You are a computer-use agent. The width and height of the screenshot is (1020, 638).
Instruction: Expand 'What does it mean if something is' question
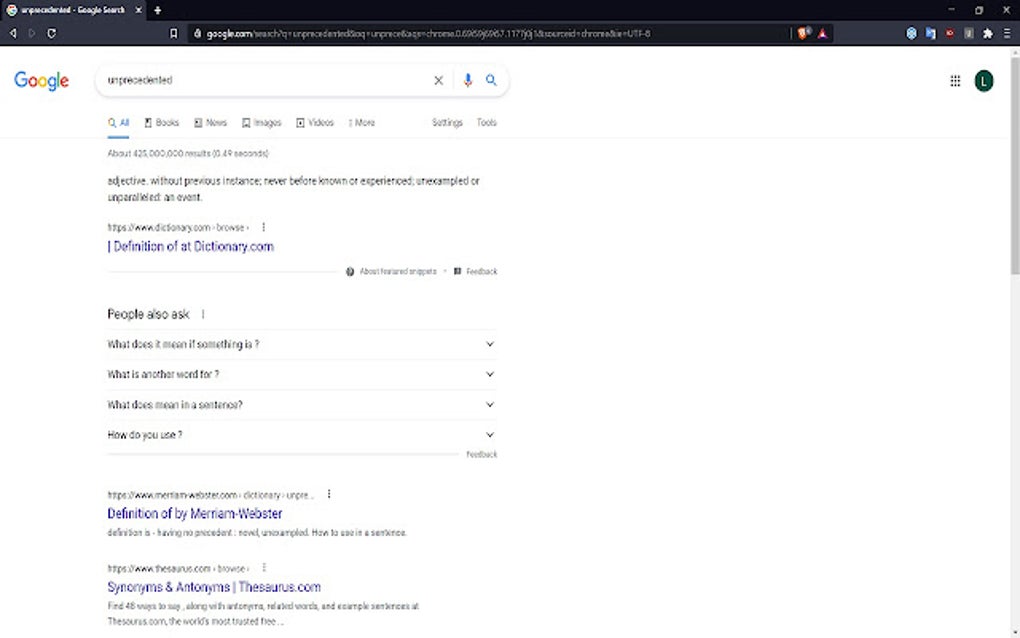pyautogui.click(x=301, y=344)
